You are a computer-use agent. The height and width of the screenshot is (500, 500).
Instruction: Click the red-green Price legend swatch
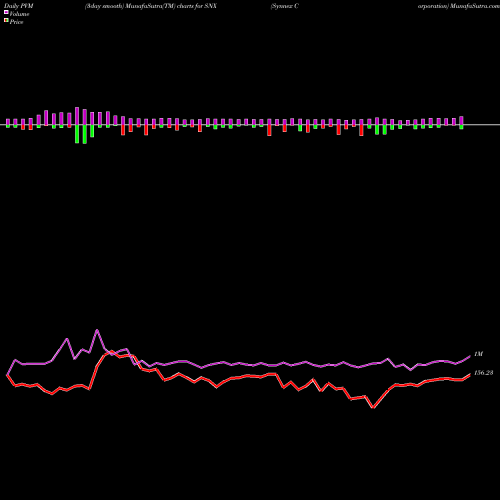(x=6, y=21)
